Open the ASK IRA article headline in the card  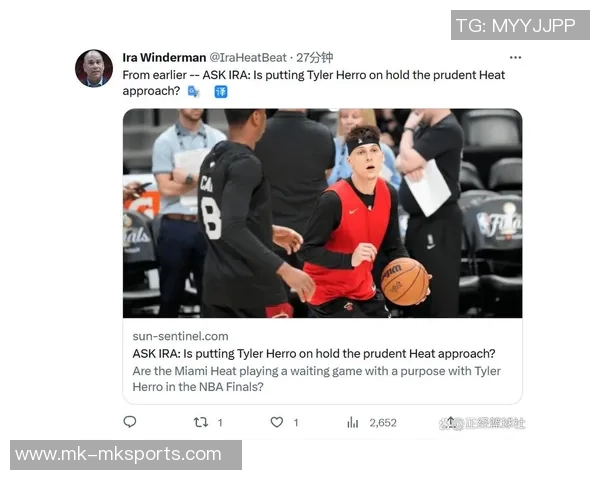click(314, 353)
